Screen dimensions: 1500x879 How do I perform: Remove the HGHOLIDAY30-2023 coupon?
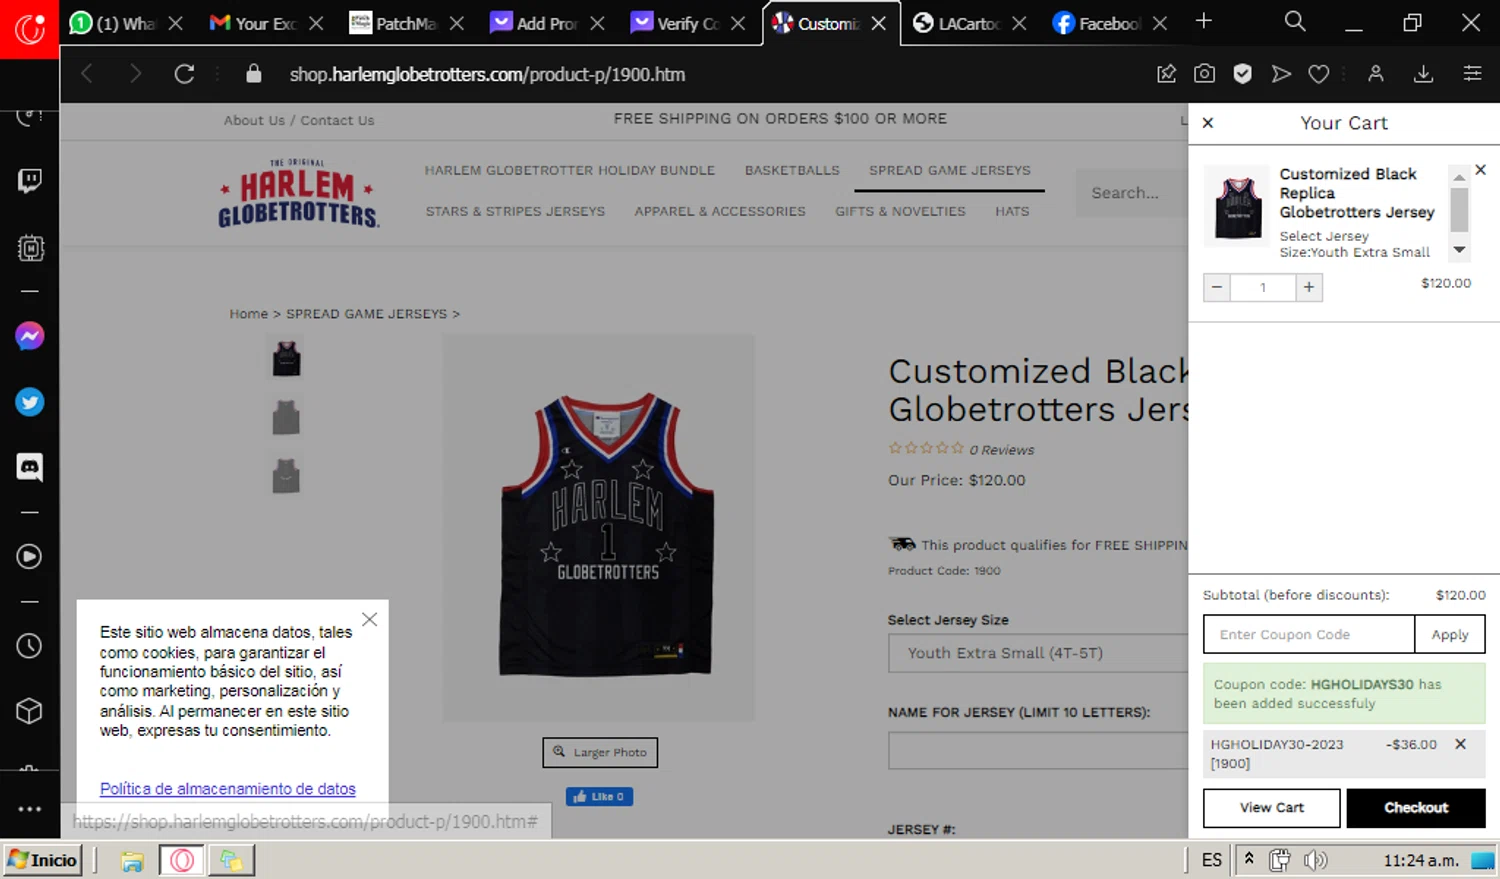(x=1460, y=744)
